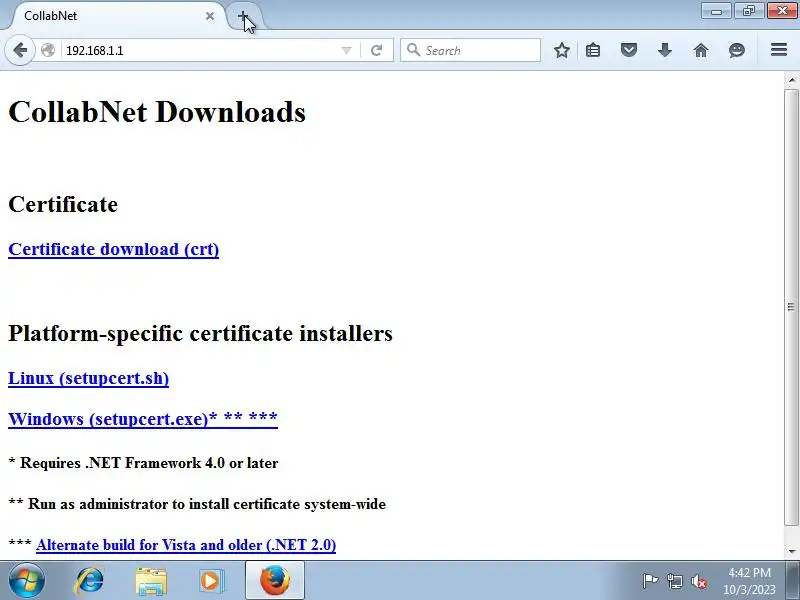Click the globe site identity icon

48,50
